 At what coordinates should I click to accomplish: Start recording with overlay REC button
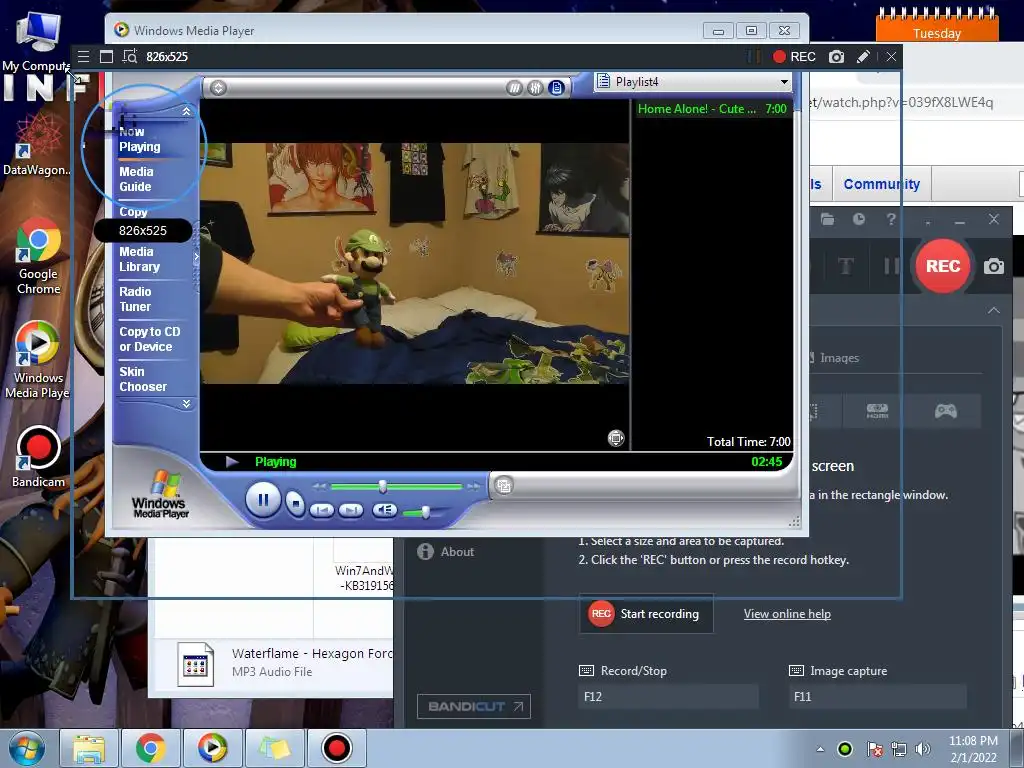pos(794,57)
